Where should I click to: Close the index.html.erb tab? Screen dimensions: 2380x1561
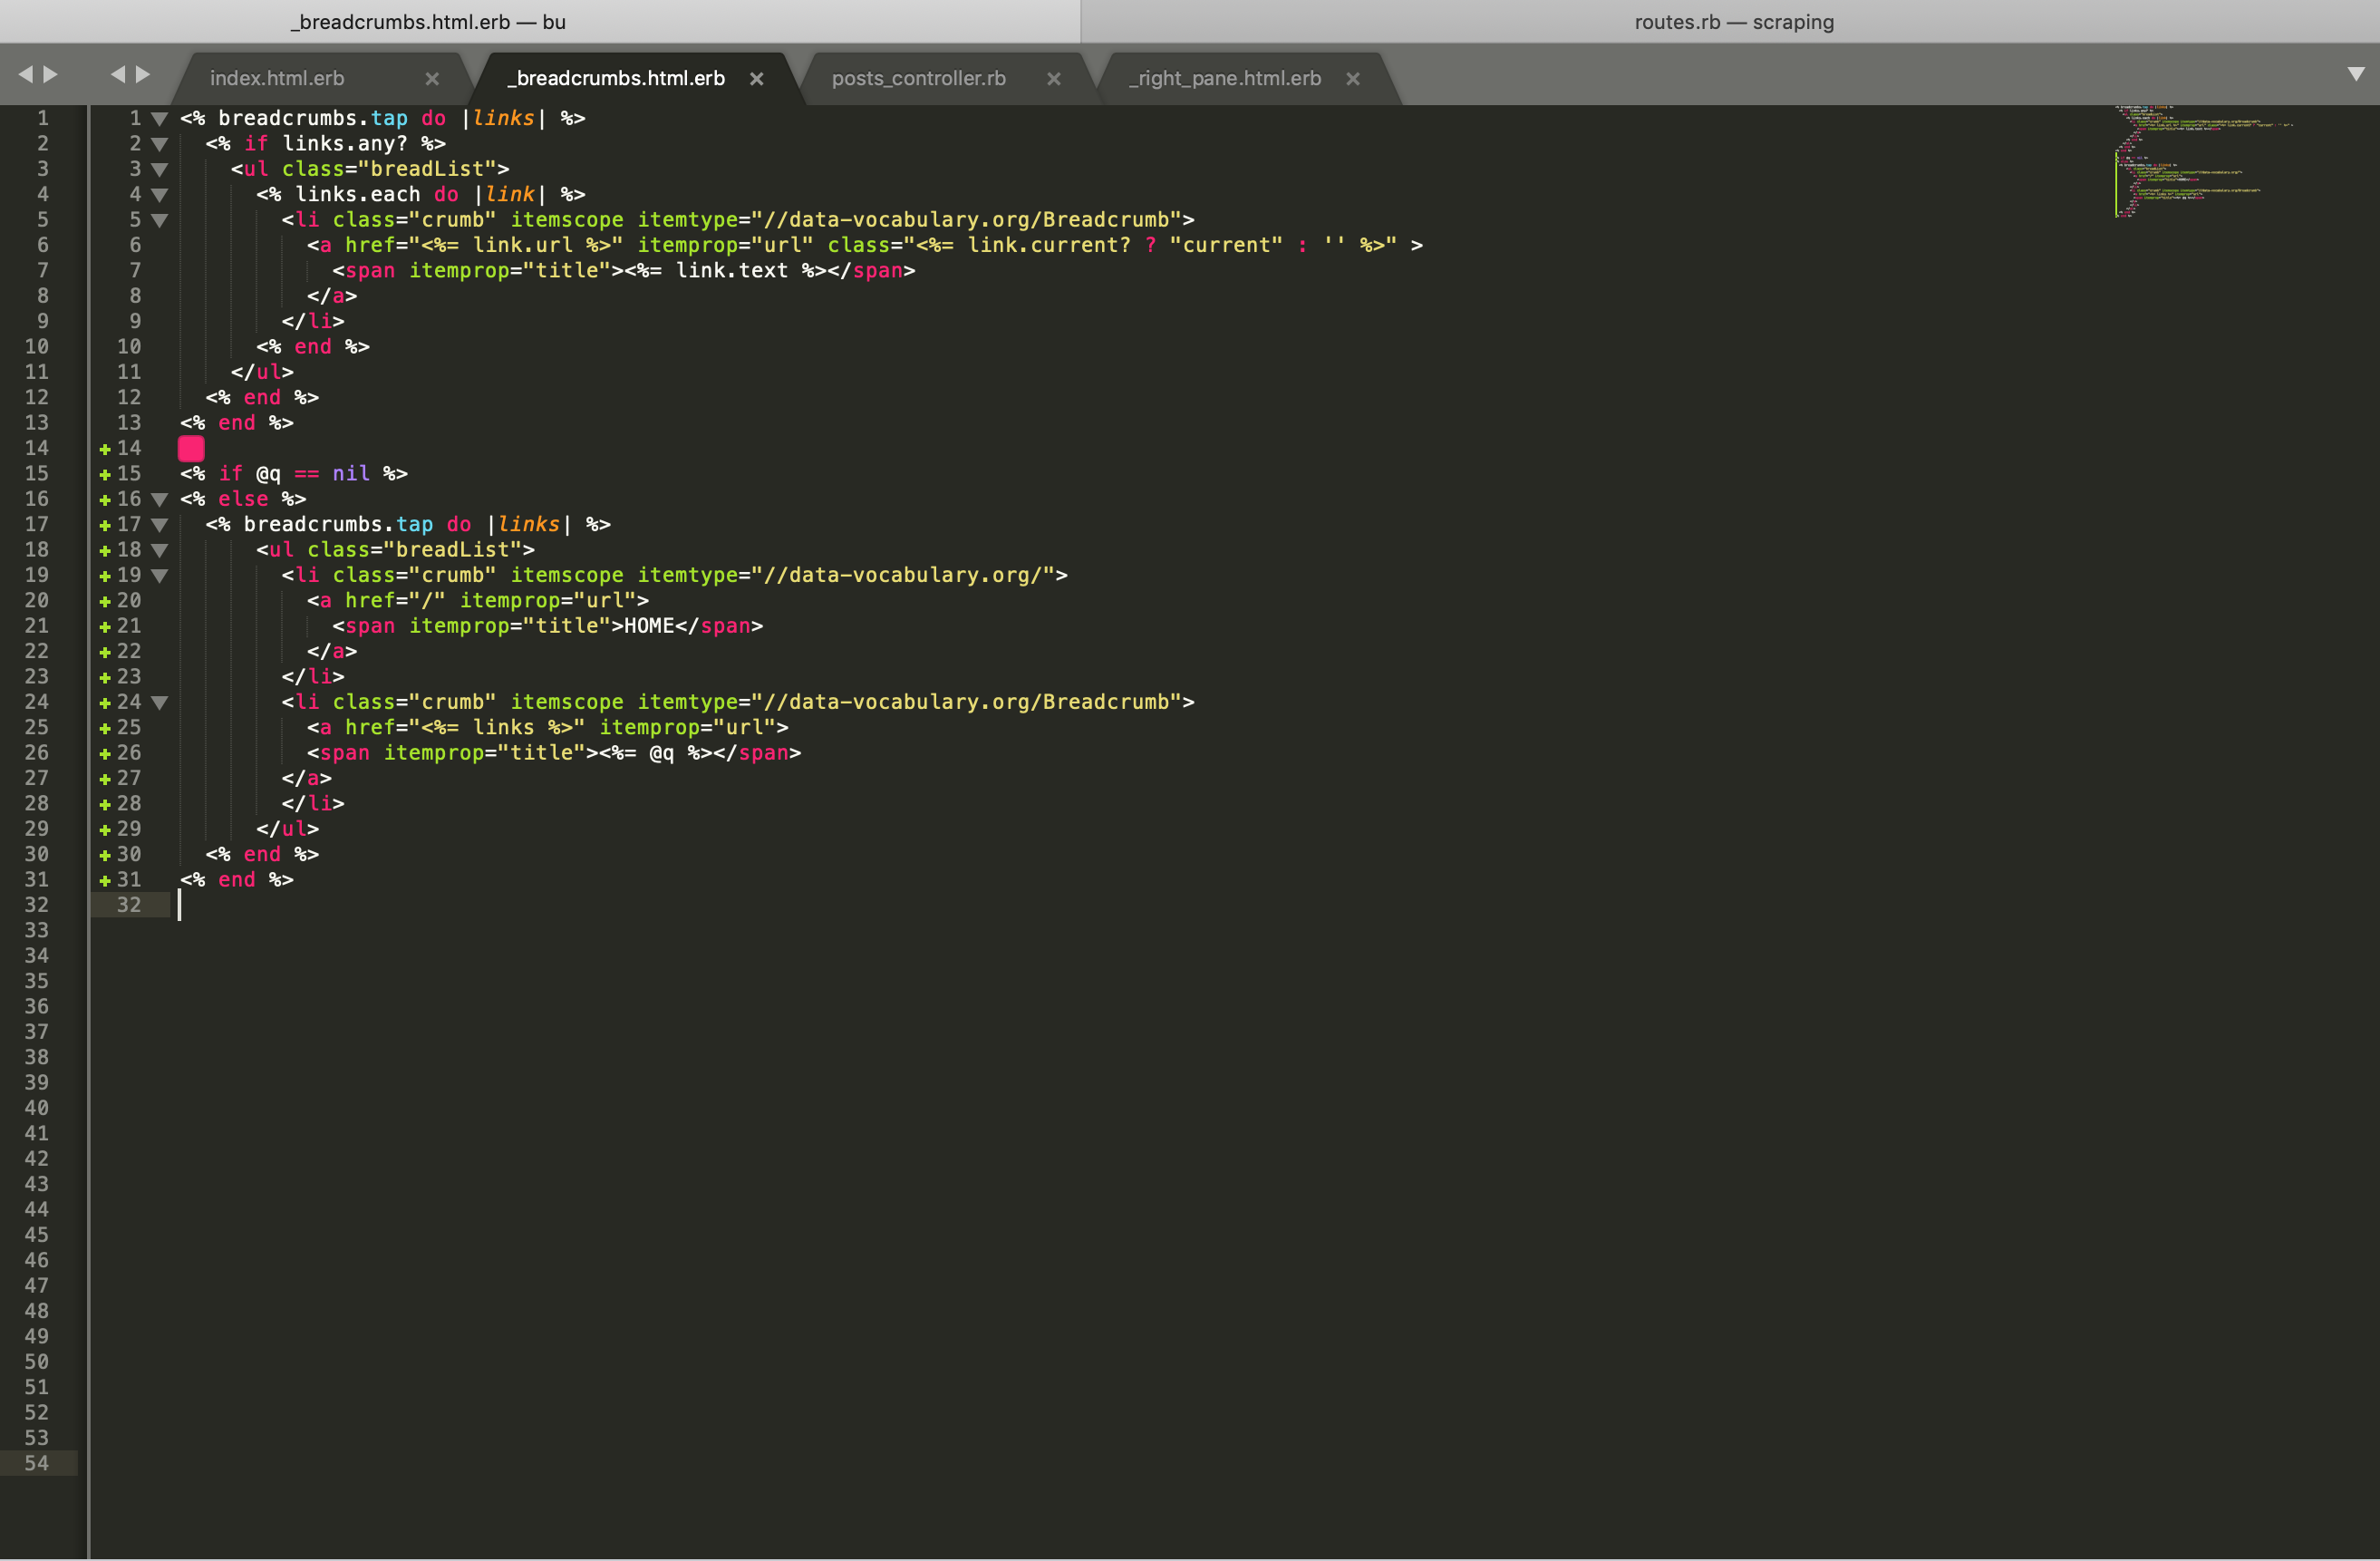click(x=432, y=79)
